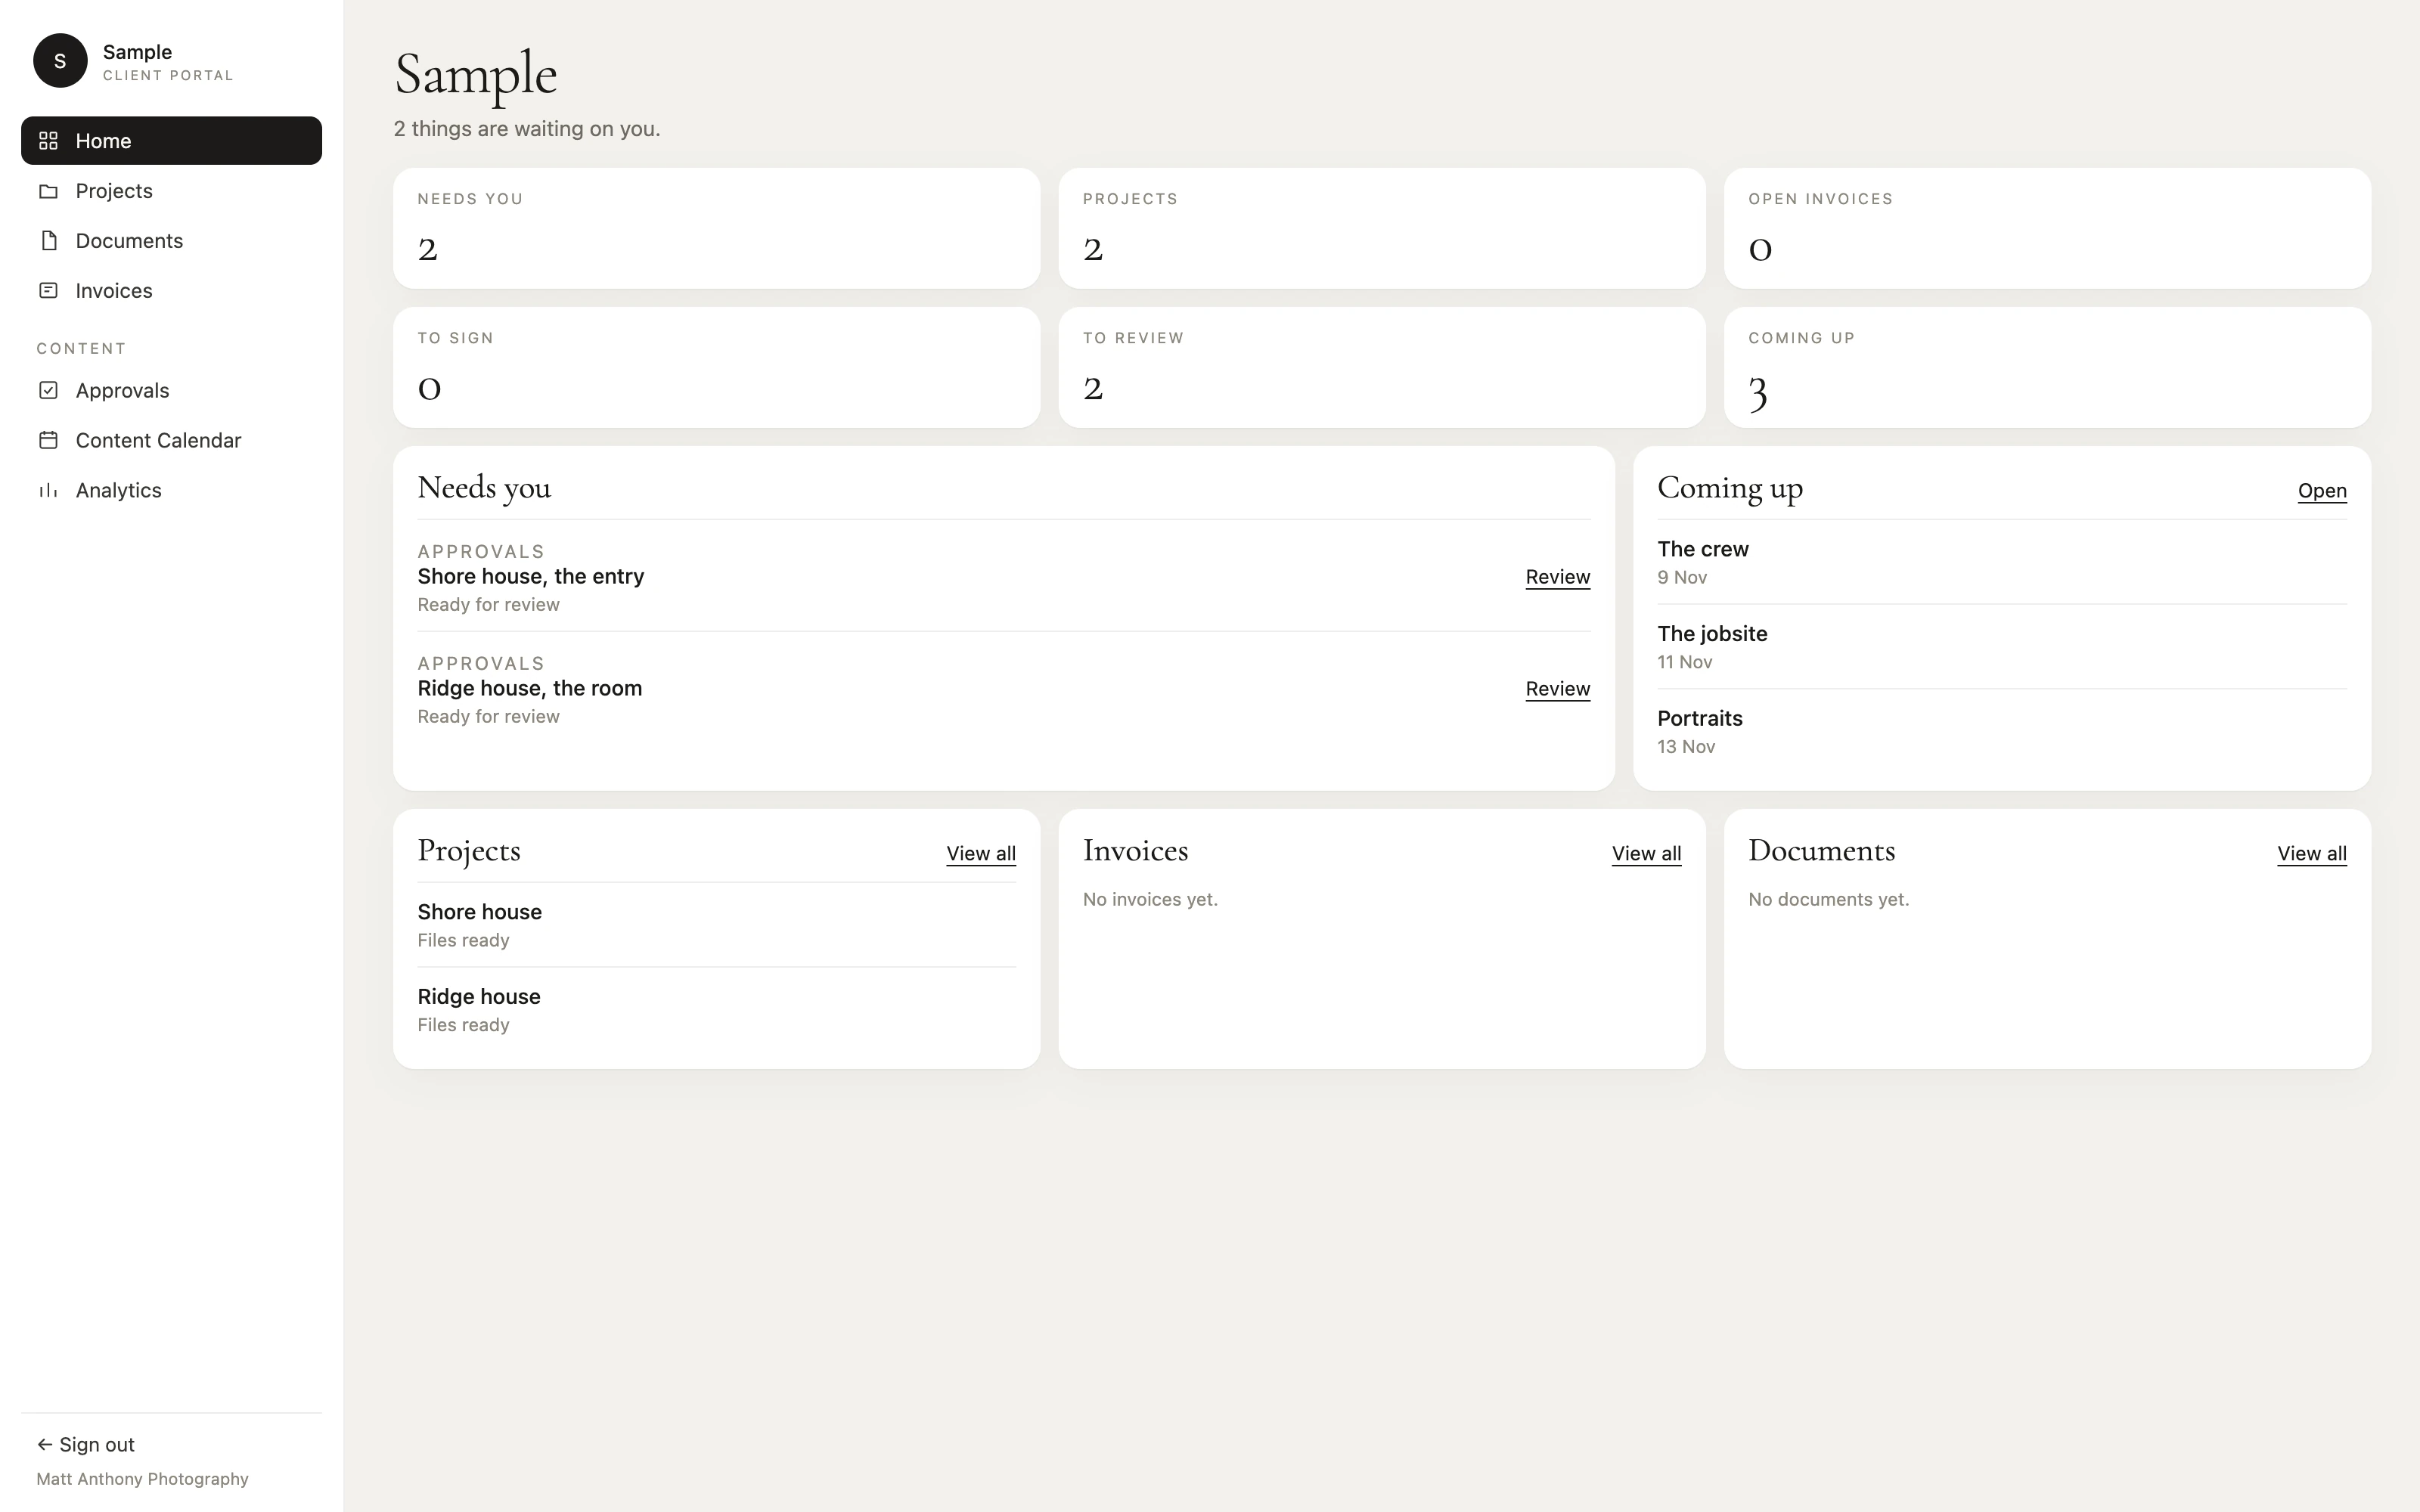Click the Invoices icon in sidebar

click(48, 291)
